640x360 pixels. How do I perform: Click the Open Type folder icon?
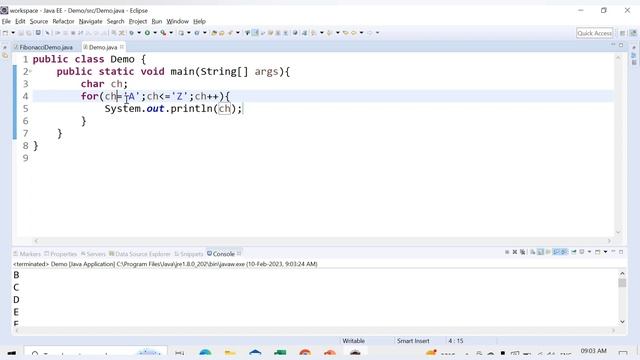pos(214,33)
